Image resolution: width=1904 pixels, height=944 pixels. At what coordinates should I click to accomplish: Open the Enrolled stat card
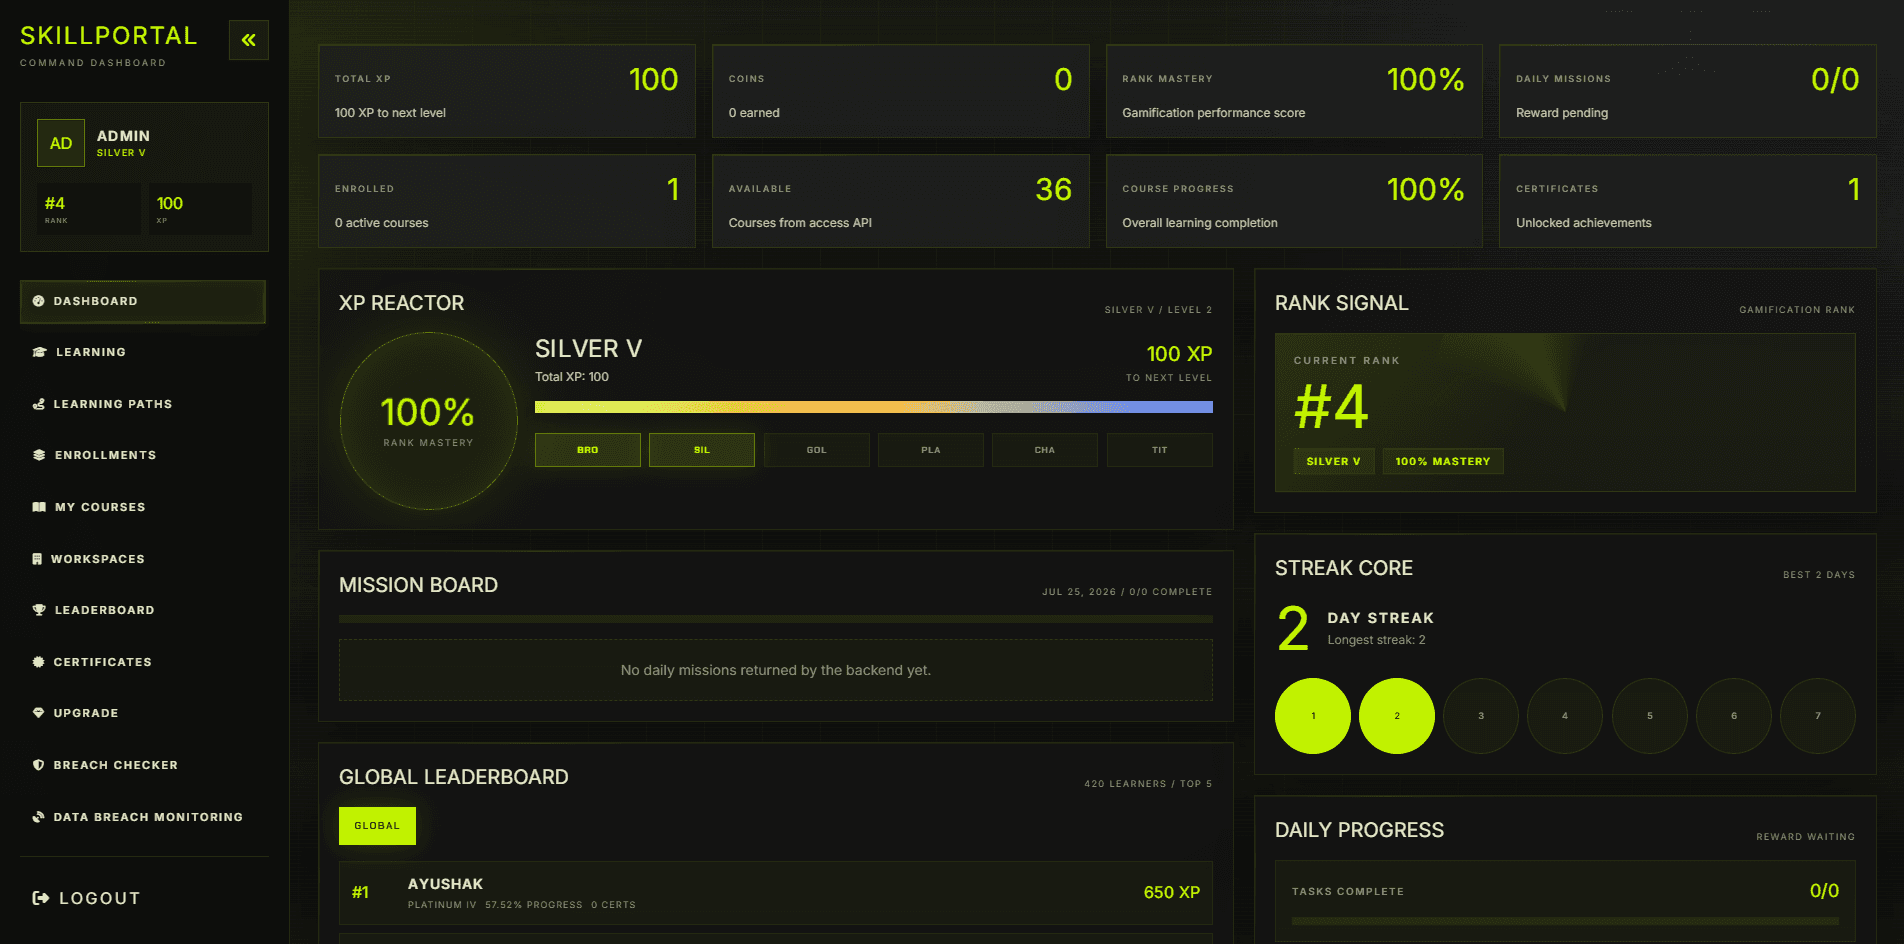pyautogui.click(x=507, y=201)
